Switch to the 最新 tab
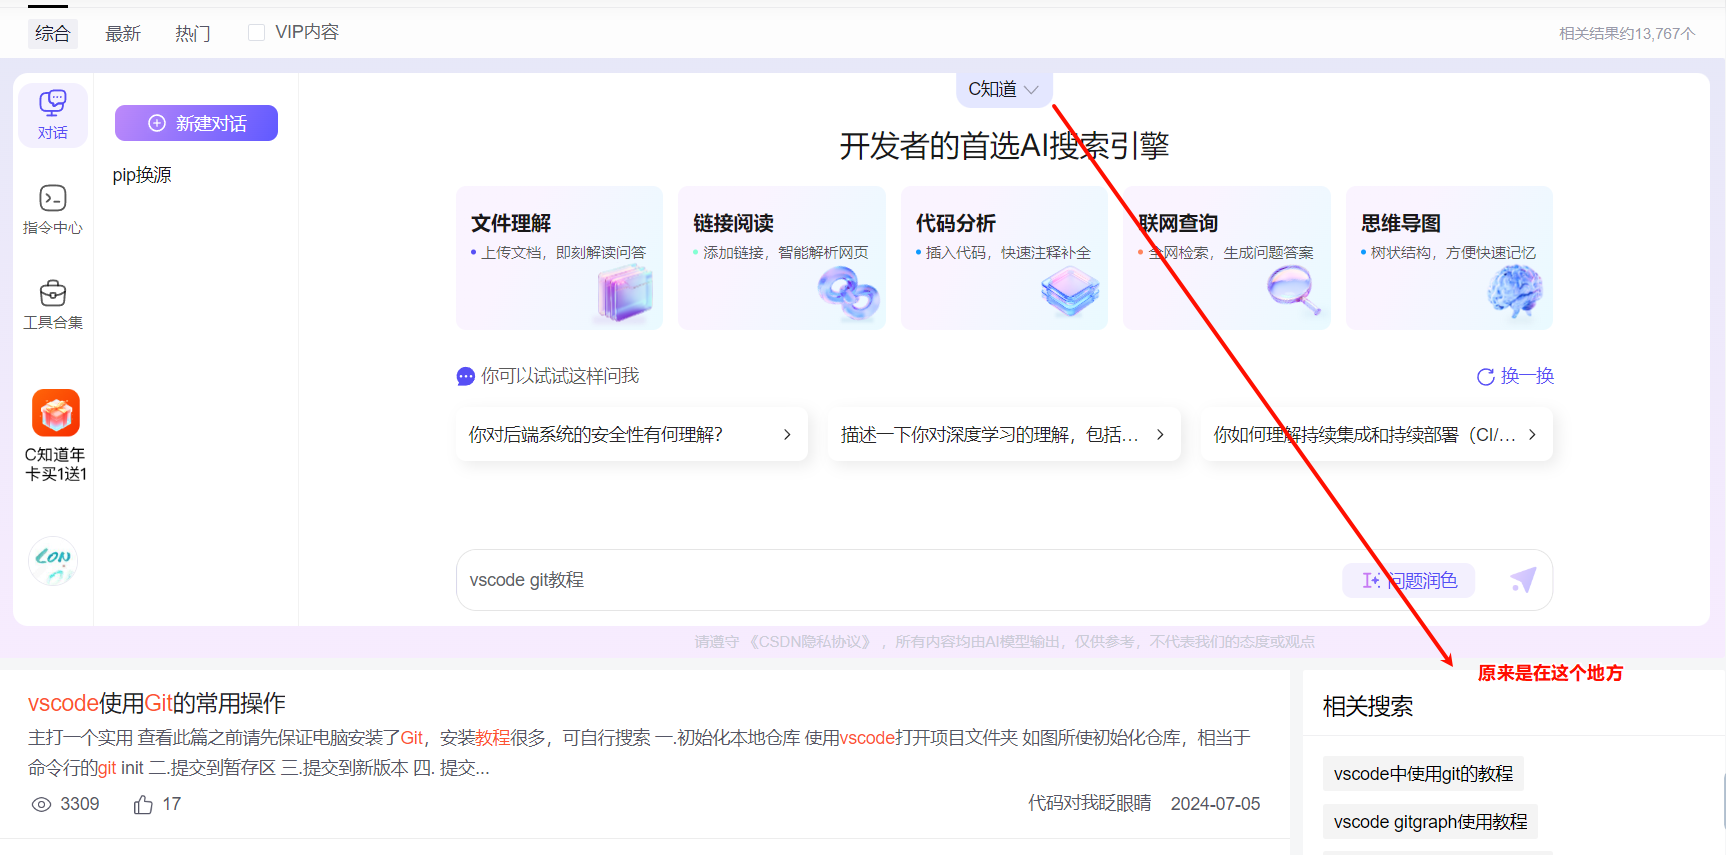1726x855 pixels. 123,33
